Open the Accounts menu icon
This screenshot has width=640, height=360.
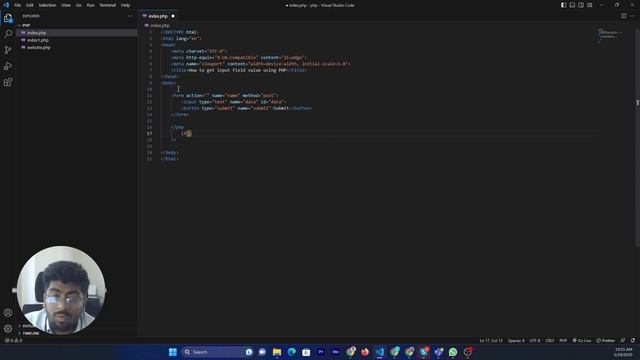point(8,313)
